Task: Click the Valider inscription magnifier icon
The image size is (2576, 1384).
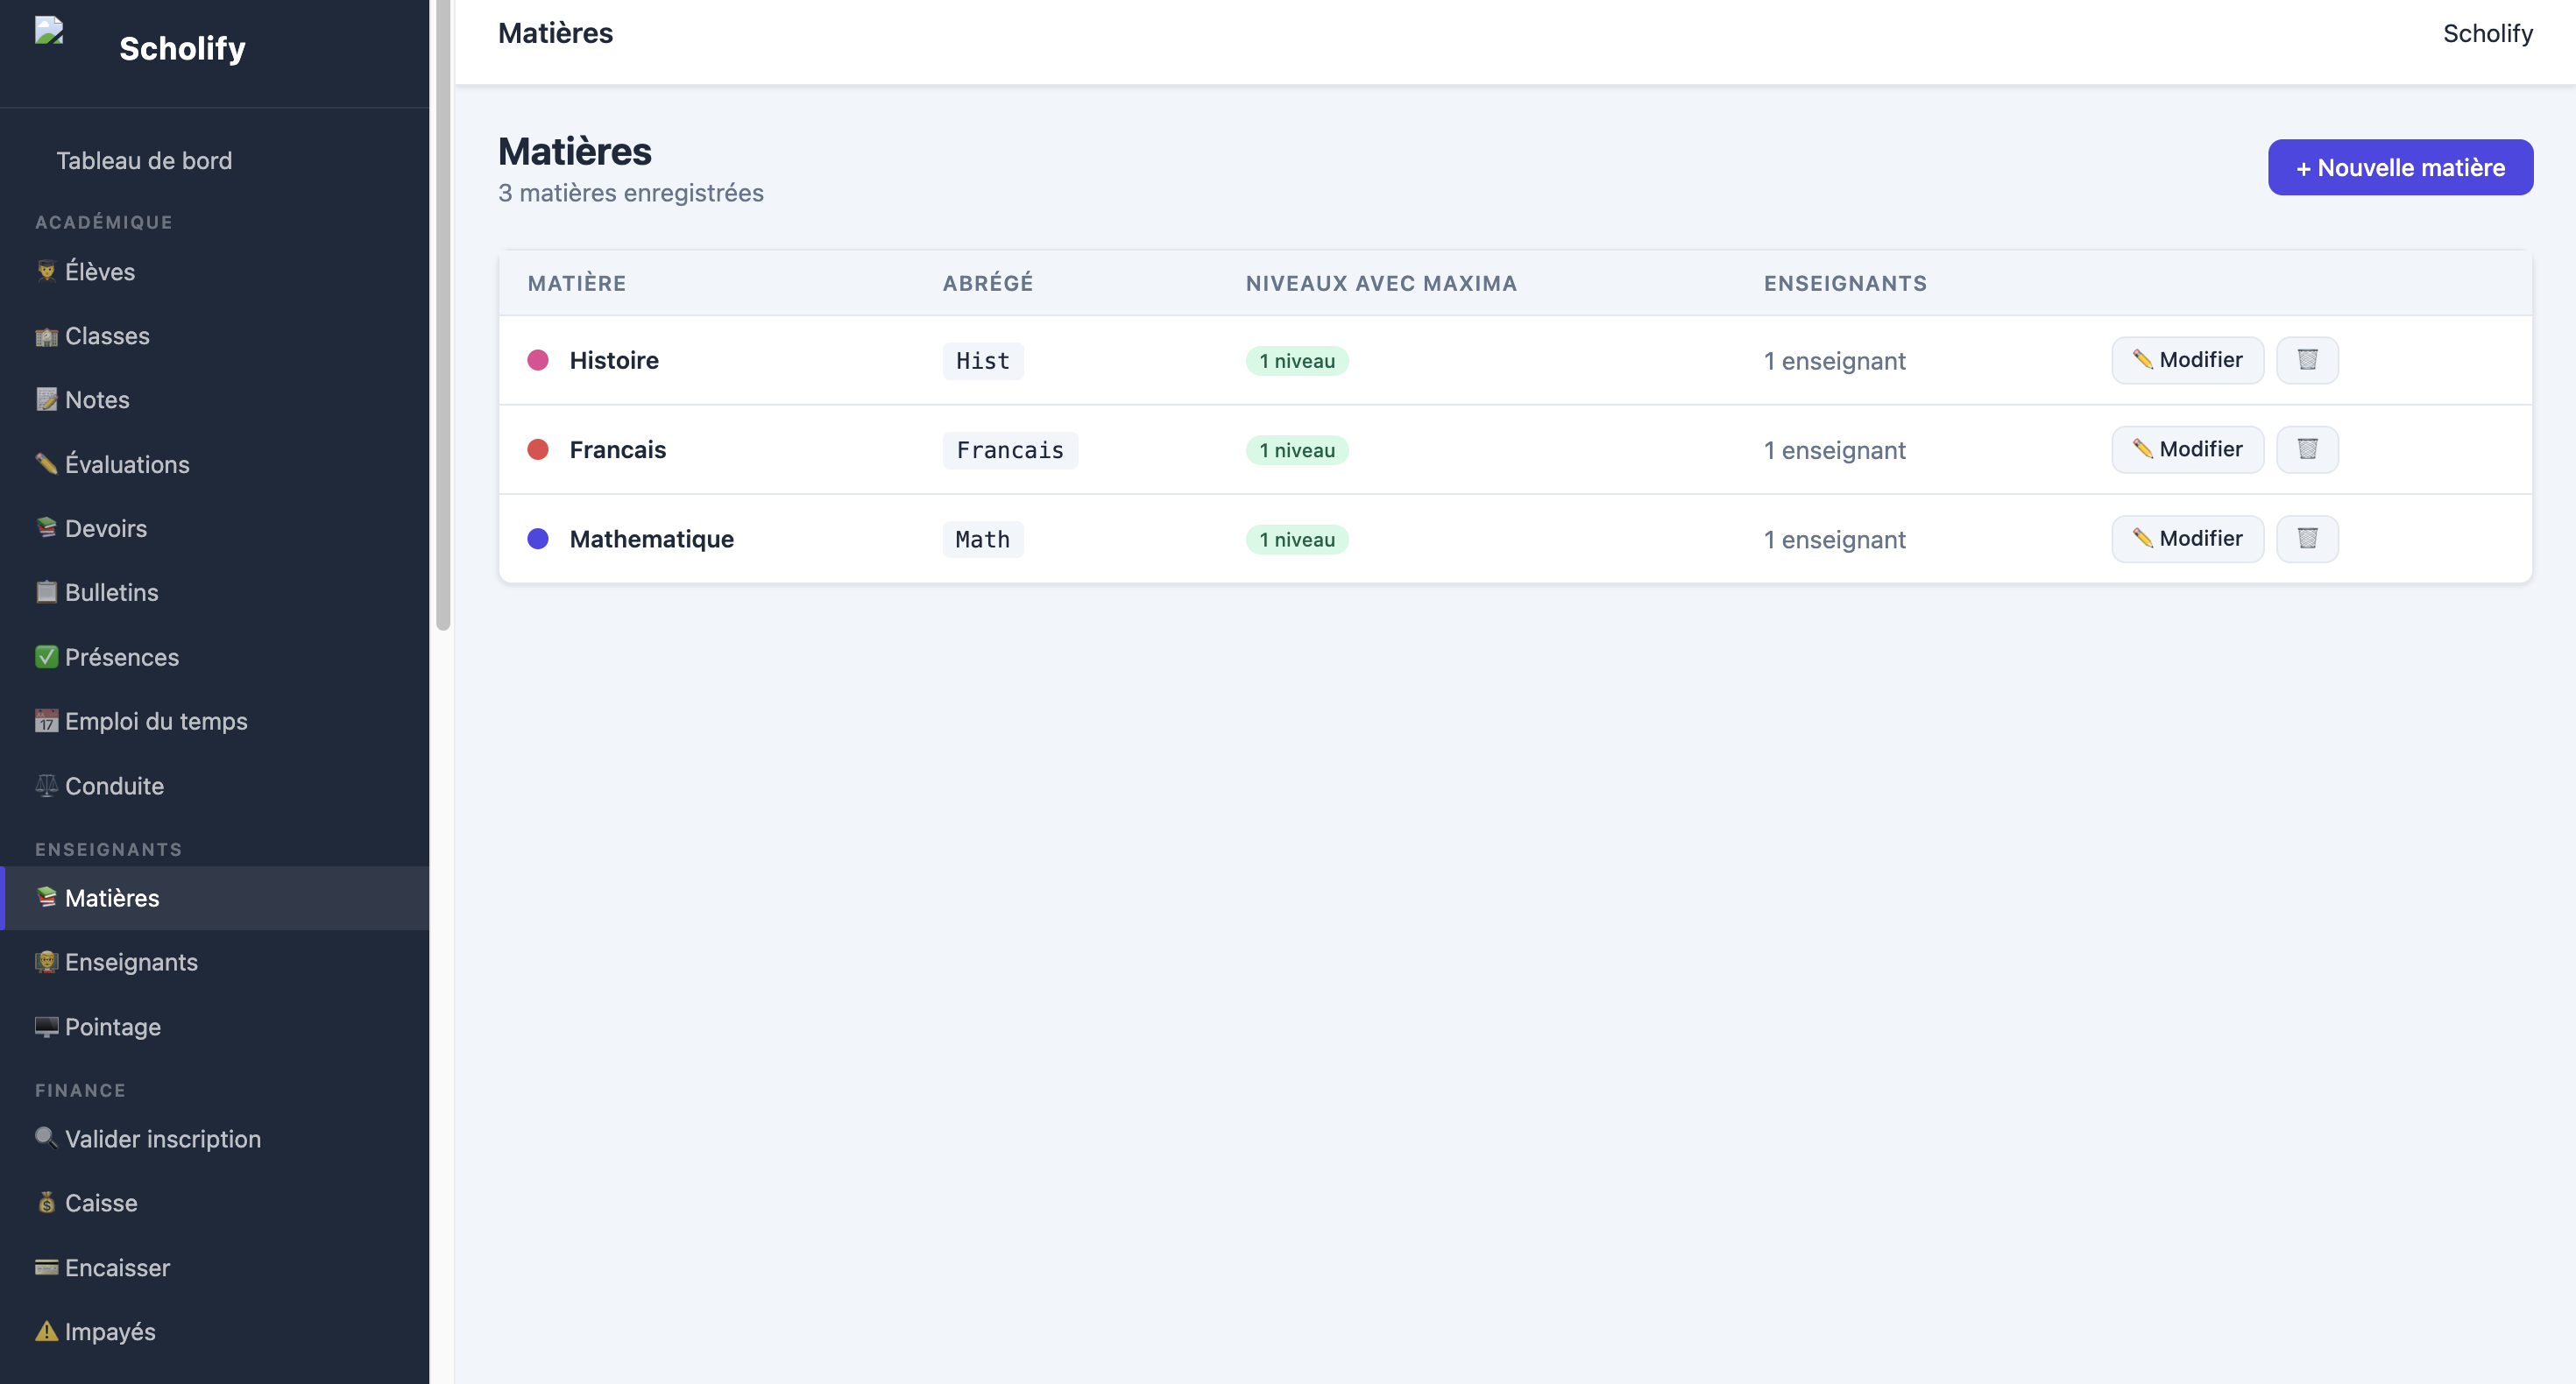Action: coord(46,1139)
